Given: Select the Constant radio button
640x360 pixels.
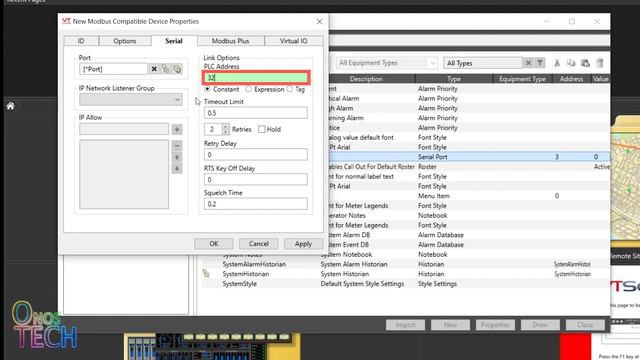Looking at the screenshot, I should [207, 89].
